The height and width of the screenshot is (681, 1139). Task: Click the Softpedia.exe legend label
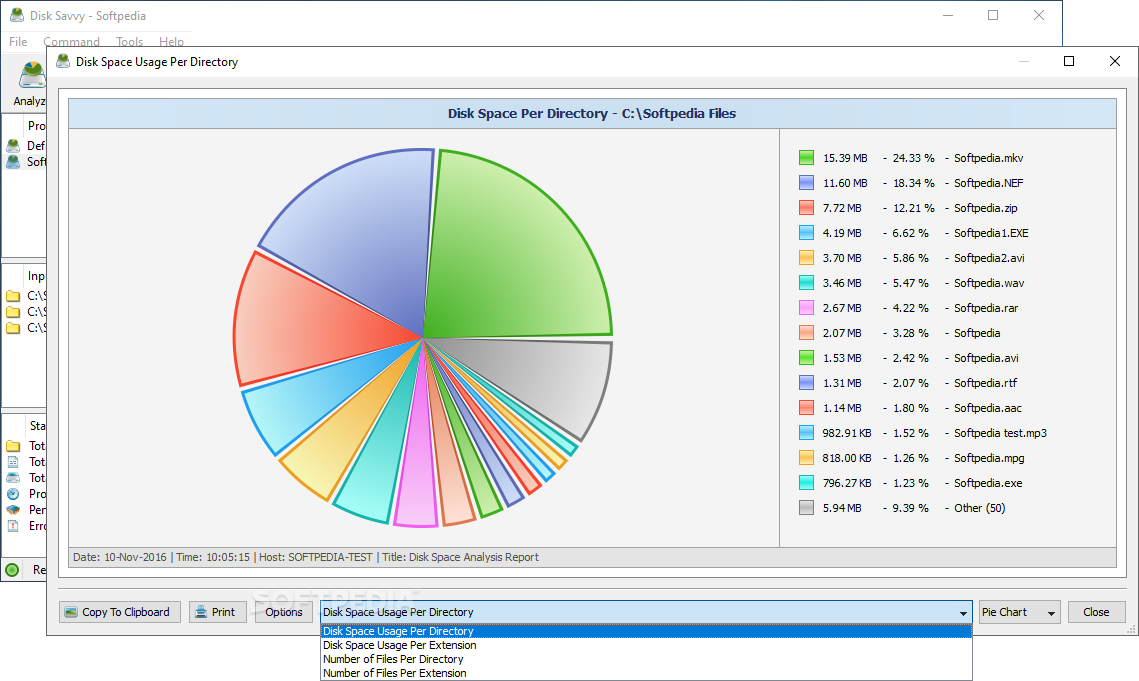tap(988, 483)
